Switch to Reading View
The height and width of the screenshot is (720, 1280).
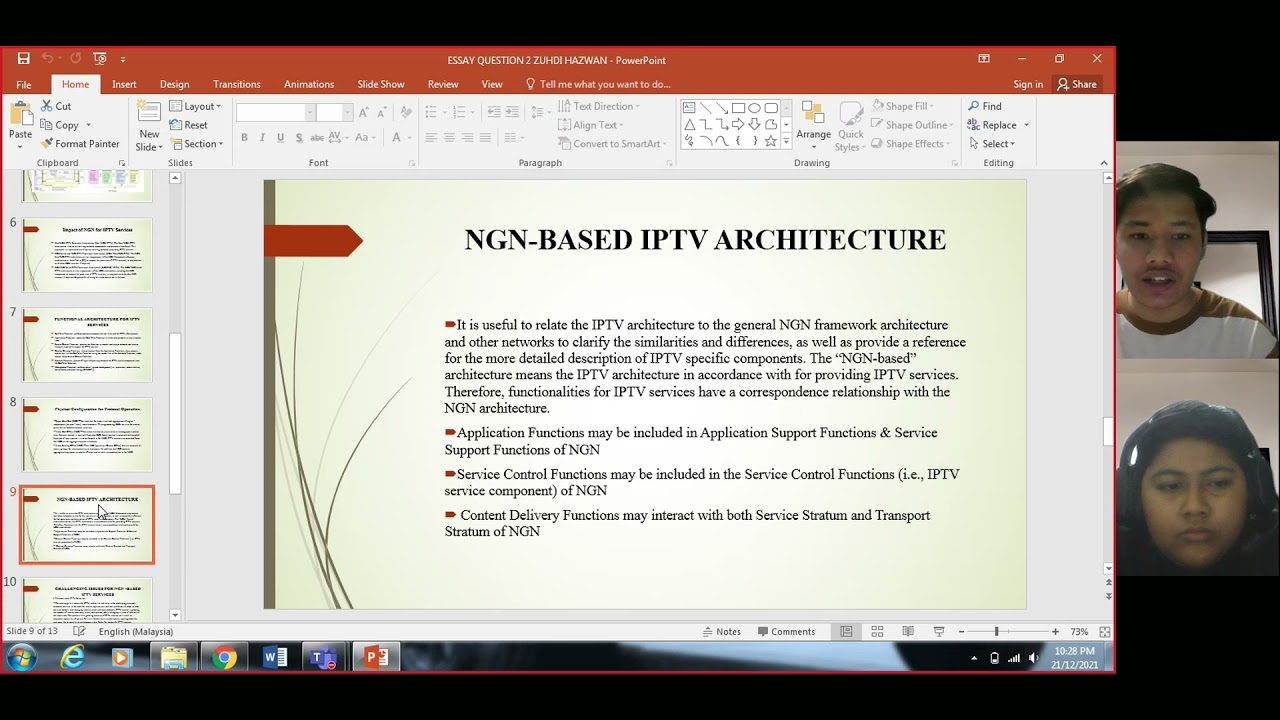[908, 632]
